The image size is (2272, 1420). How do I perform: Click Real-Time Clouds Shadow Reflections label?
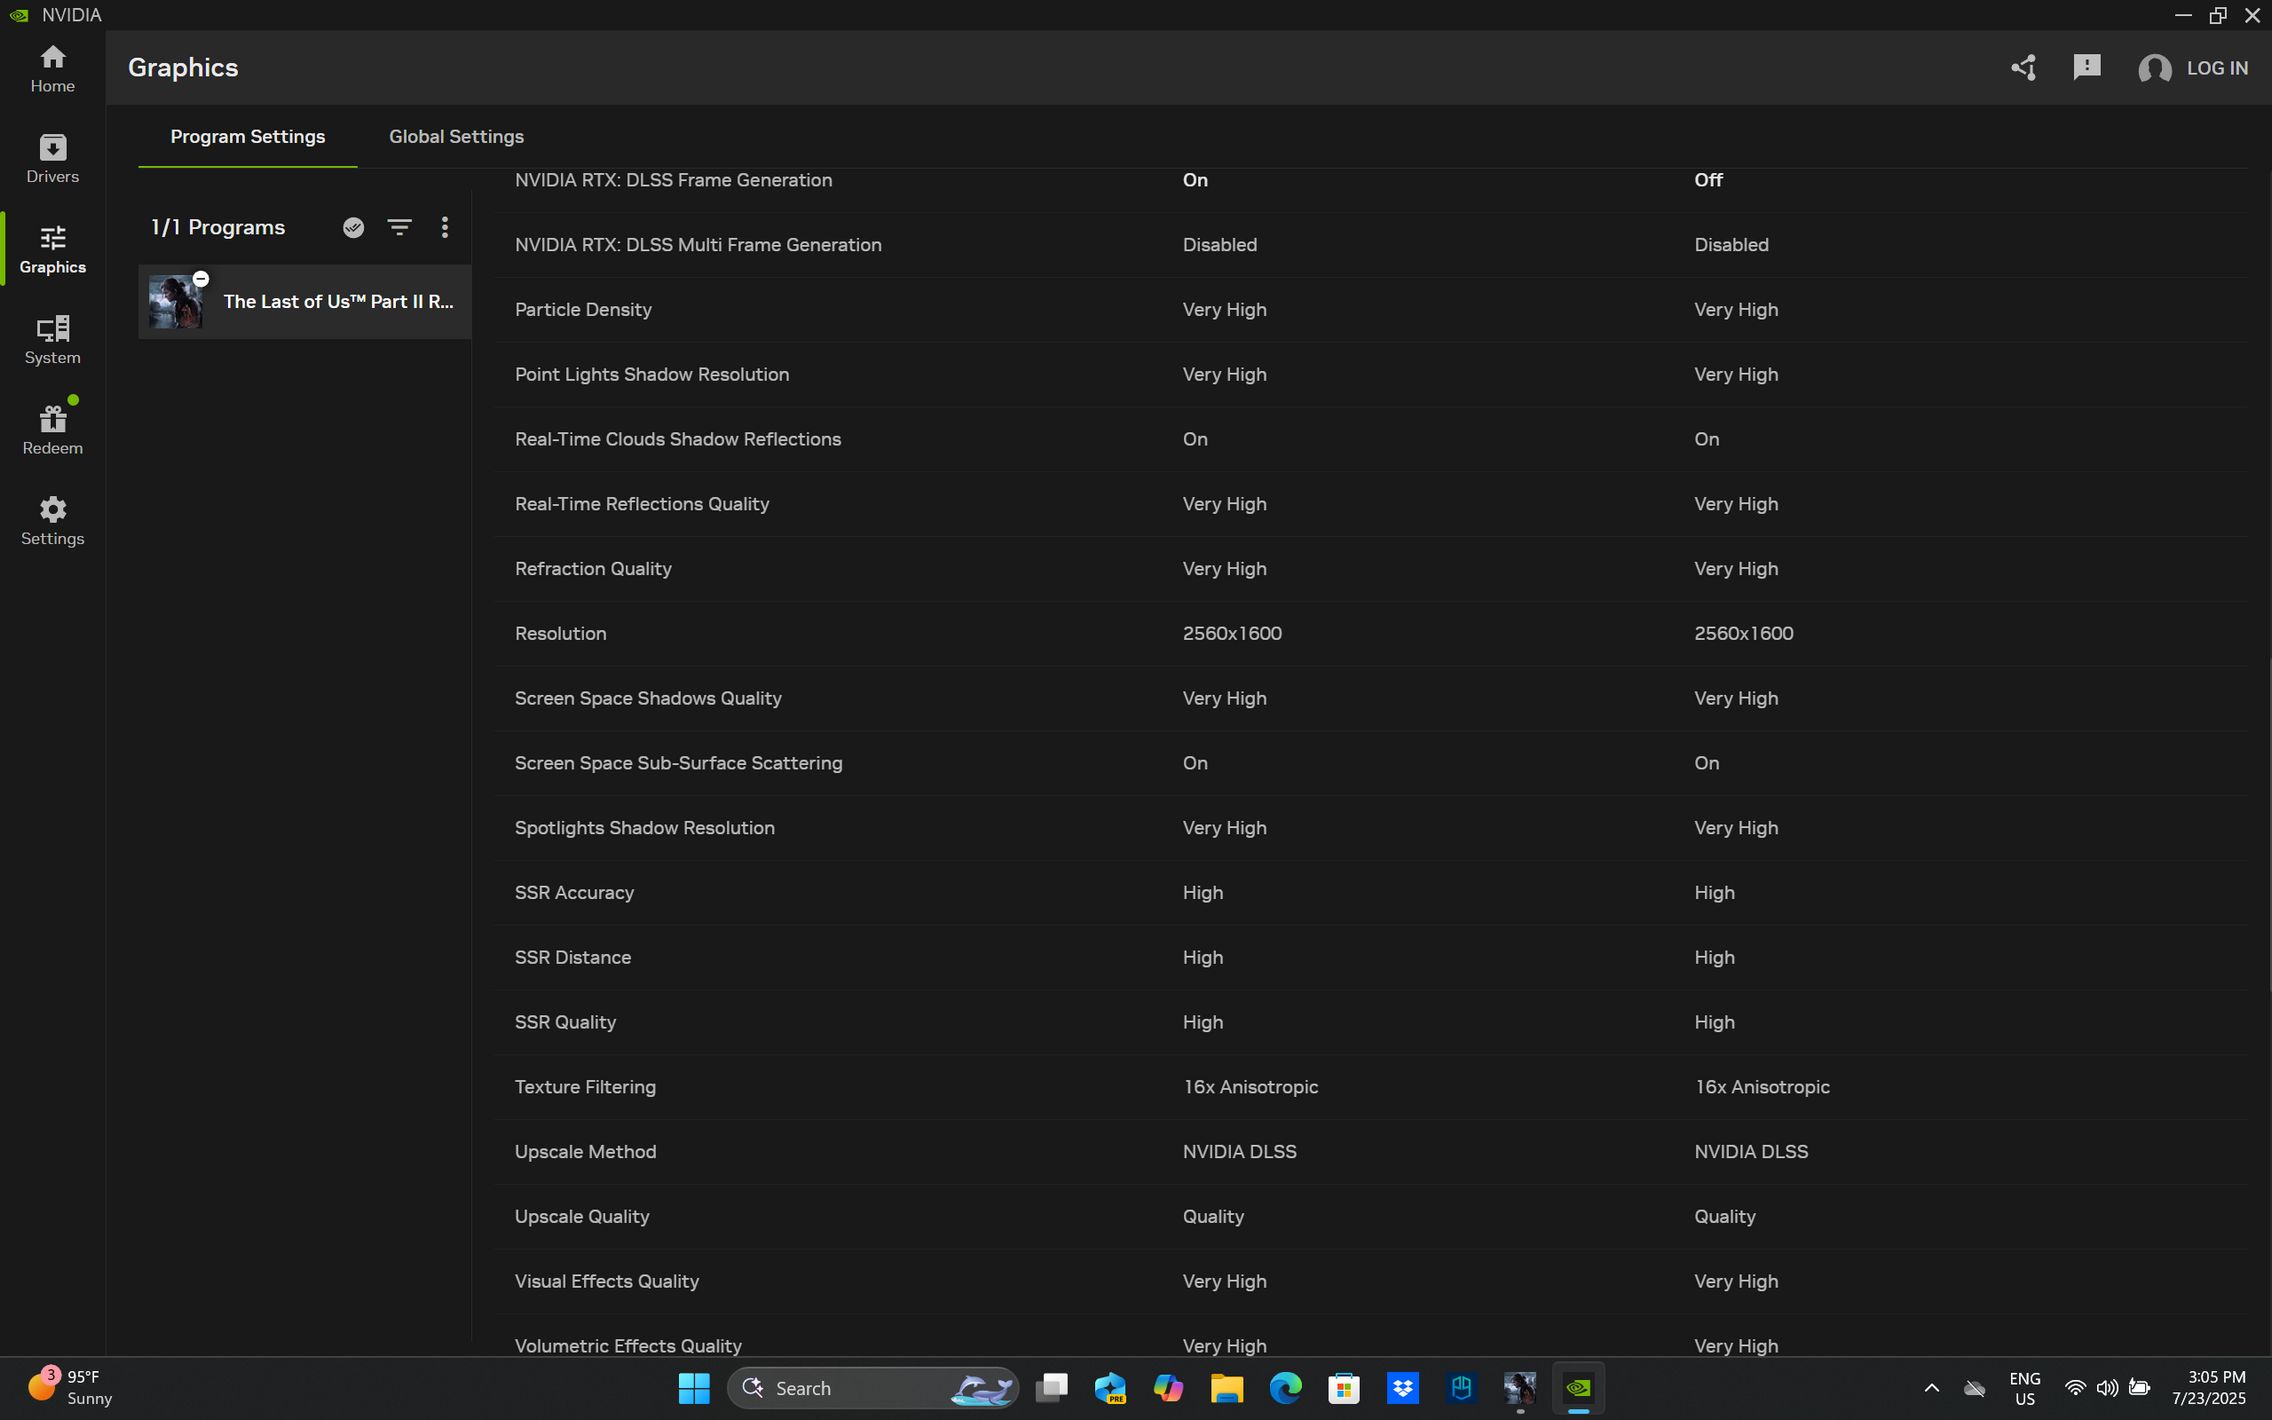[677, 440]
